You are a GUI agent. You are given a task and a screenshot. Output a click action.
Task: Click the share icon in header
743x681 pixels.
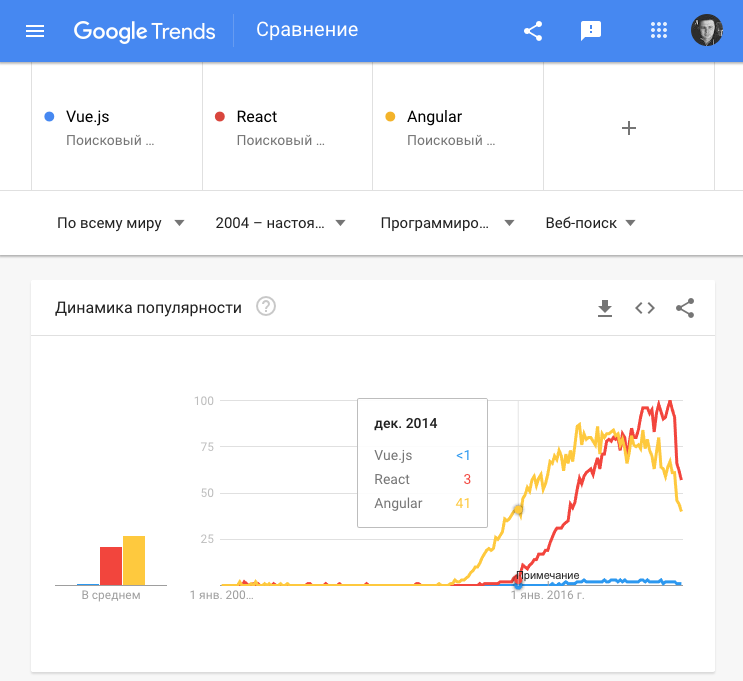coord(533,31)
